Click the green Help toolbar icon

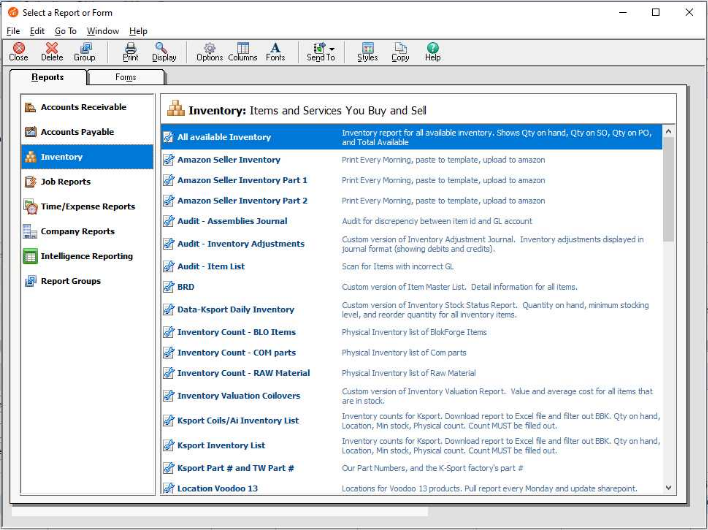433,51
